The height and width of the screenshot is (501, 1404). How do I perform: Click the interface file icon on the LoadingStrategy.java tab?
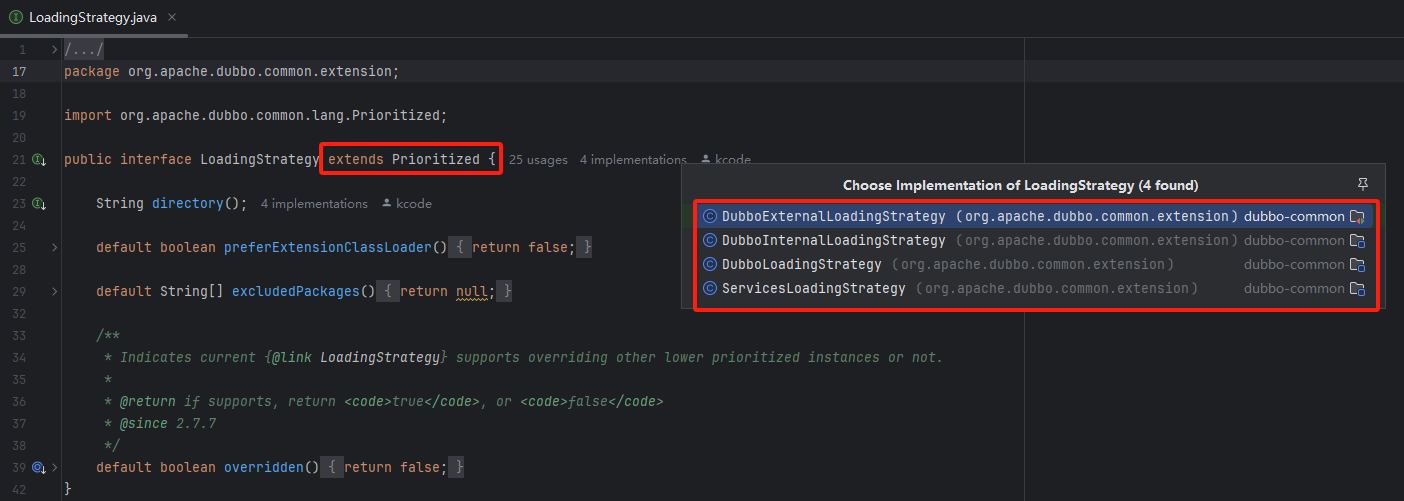click(17, 18)
